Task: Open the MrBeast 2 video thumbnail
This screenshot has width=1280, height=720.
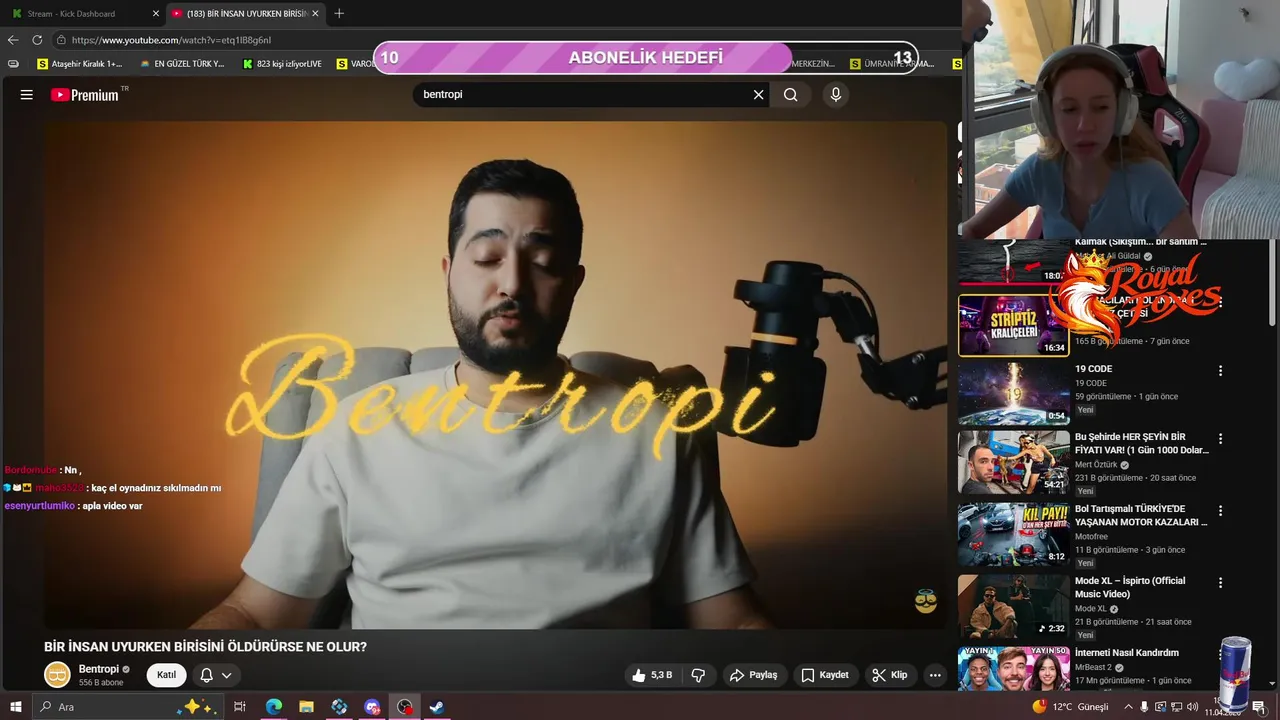Action: click(1014, 669)
